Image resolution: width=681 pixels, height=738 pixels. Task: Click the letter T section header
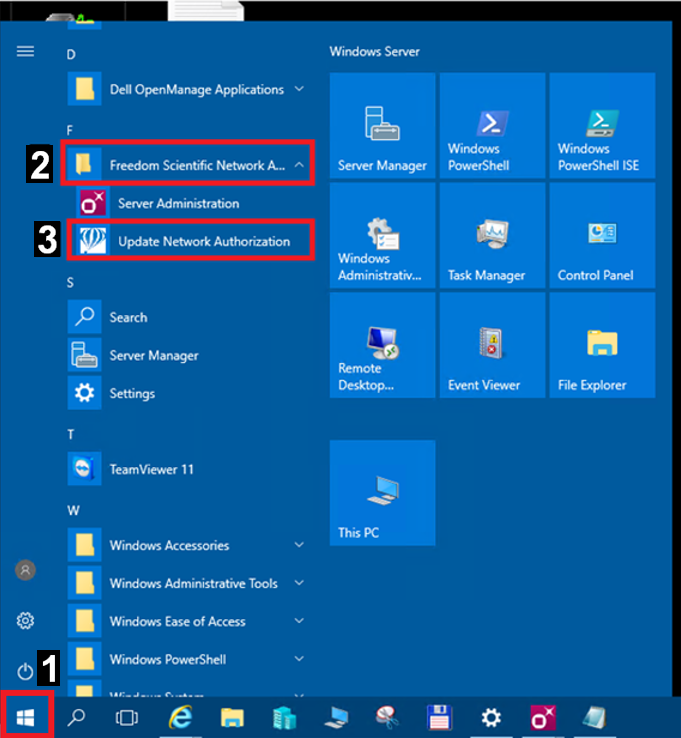[x=71, y=434]
